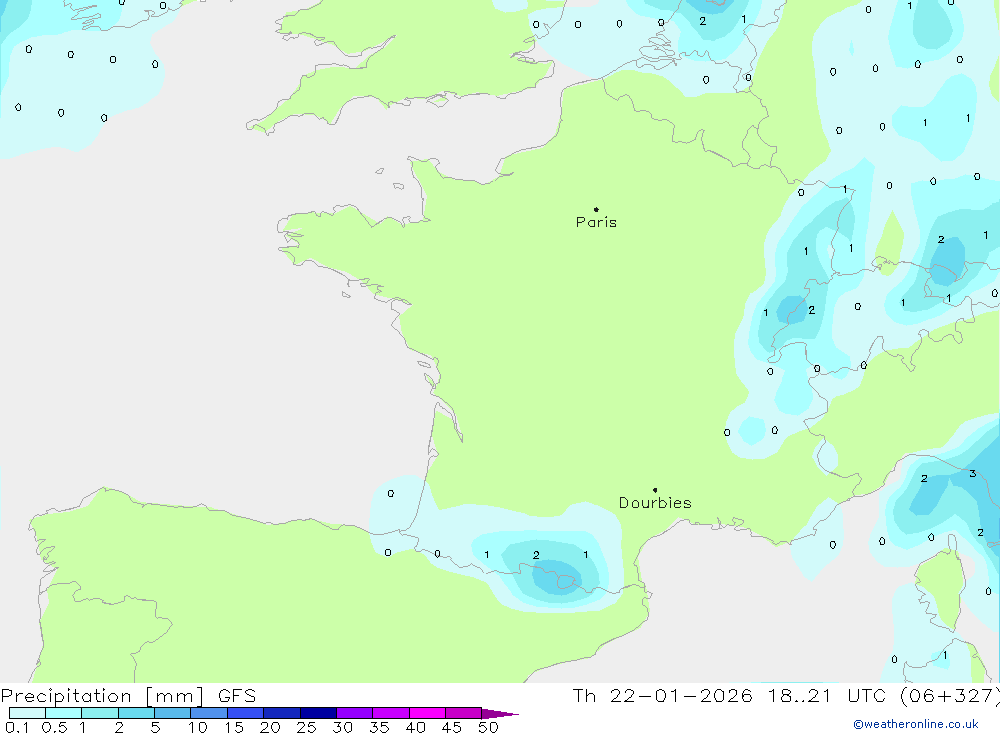Click the 'Precipitation [mm] GFS' title text
The image size is (1000, 733).
pyautogui.click(x=128, y=696)
